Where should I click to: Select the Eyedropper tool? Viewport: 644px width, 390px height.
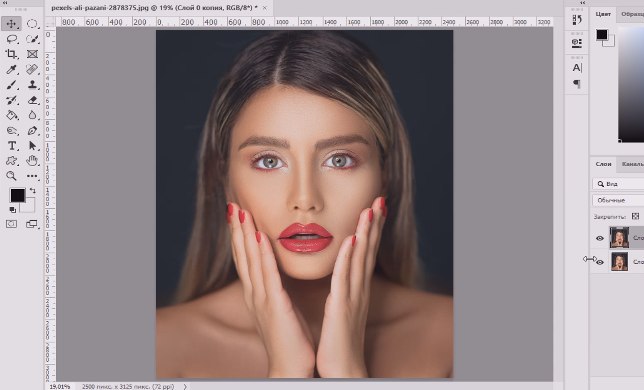pyautogui.click(x=11, y=69)
